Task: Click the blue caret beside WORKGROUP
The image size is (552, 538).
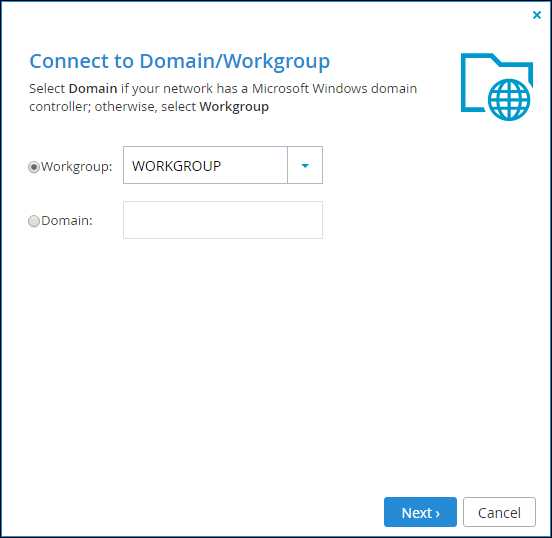Action: pos(305,165)
